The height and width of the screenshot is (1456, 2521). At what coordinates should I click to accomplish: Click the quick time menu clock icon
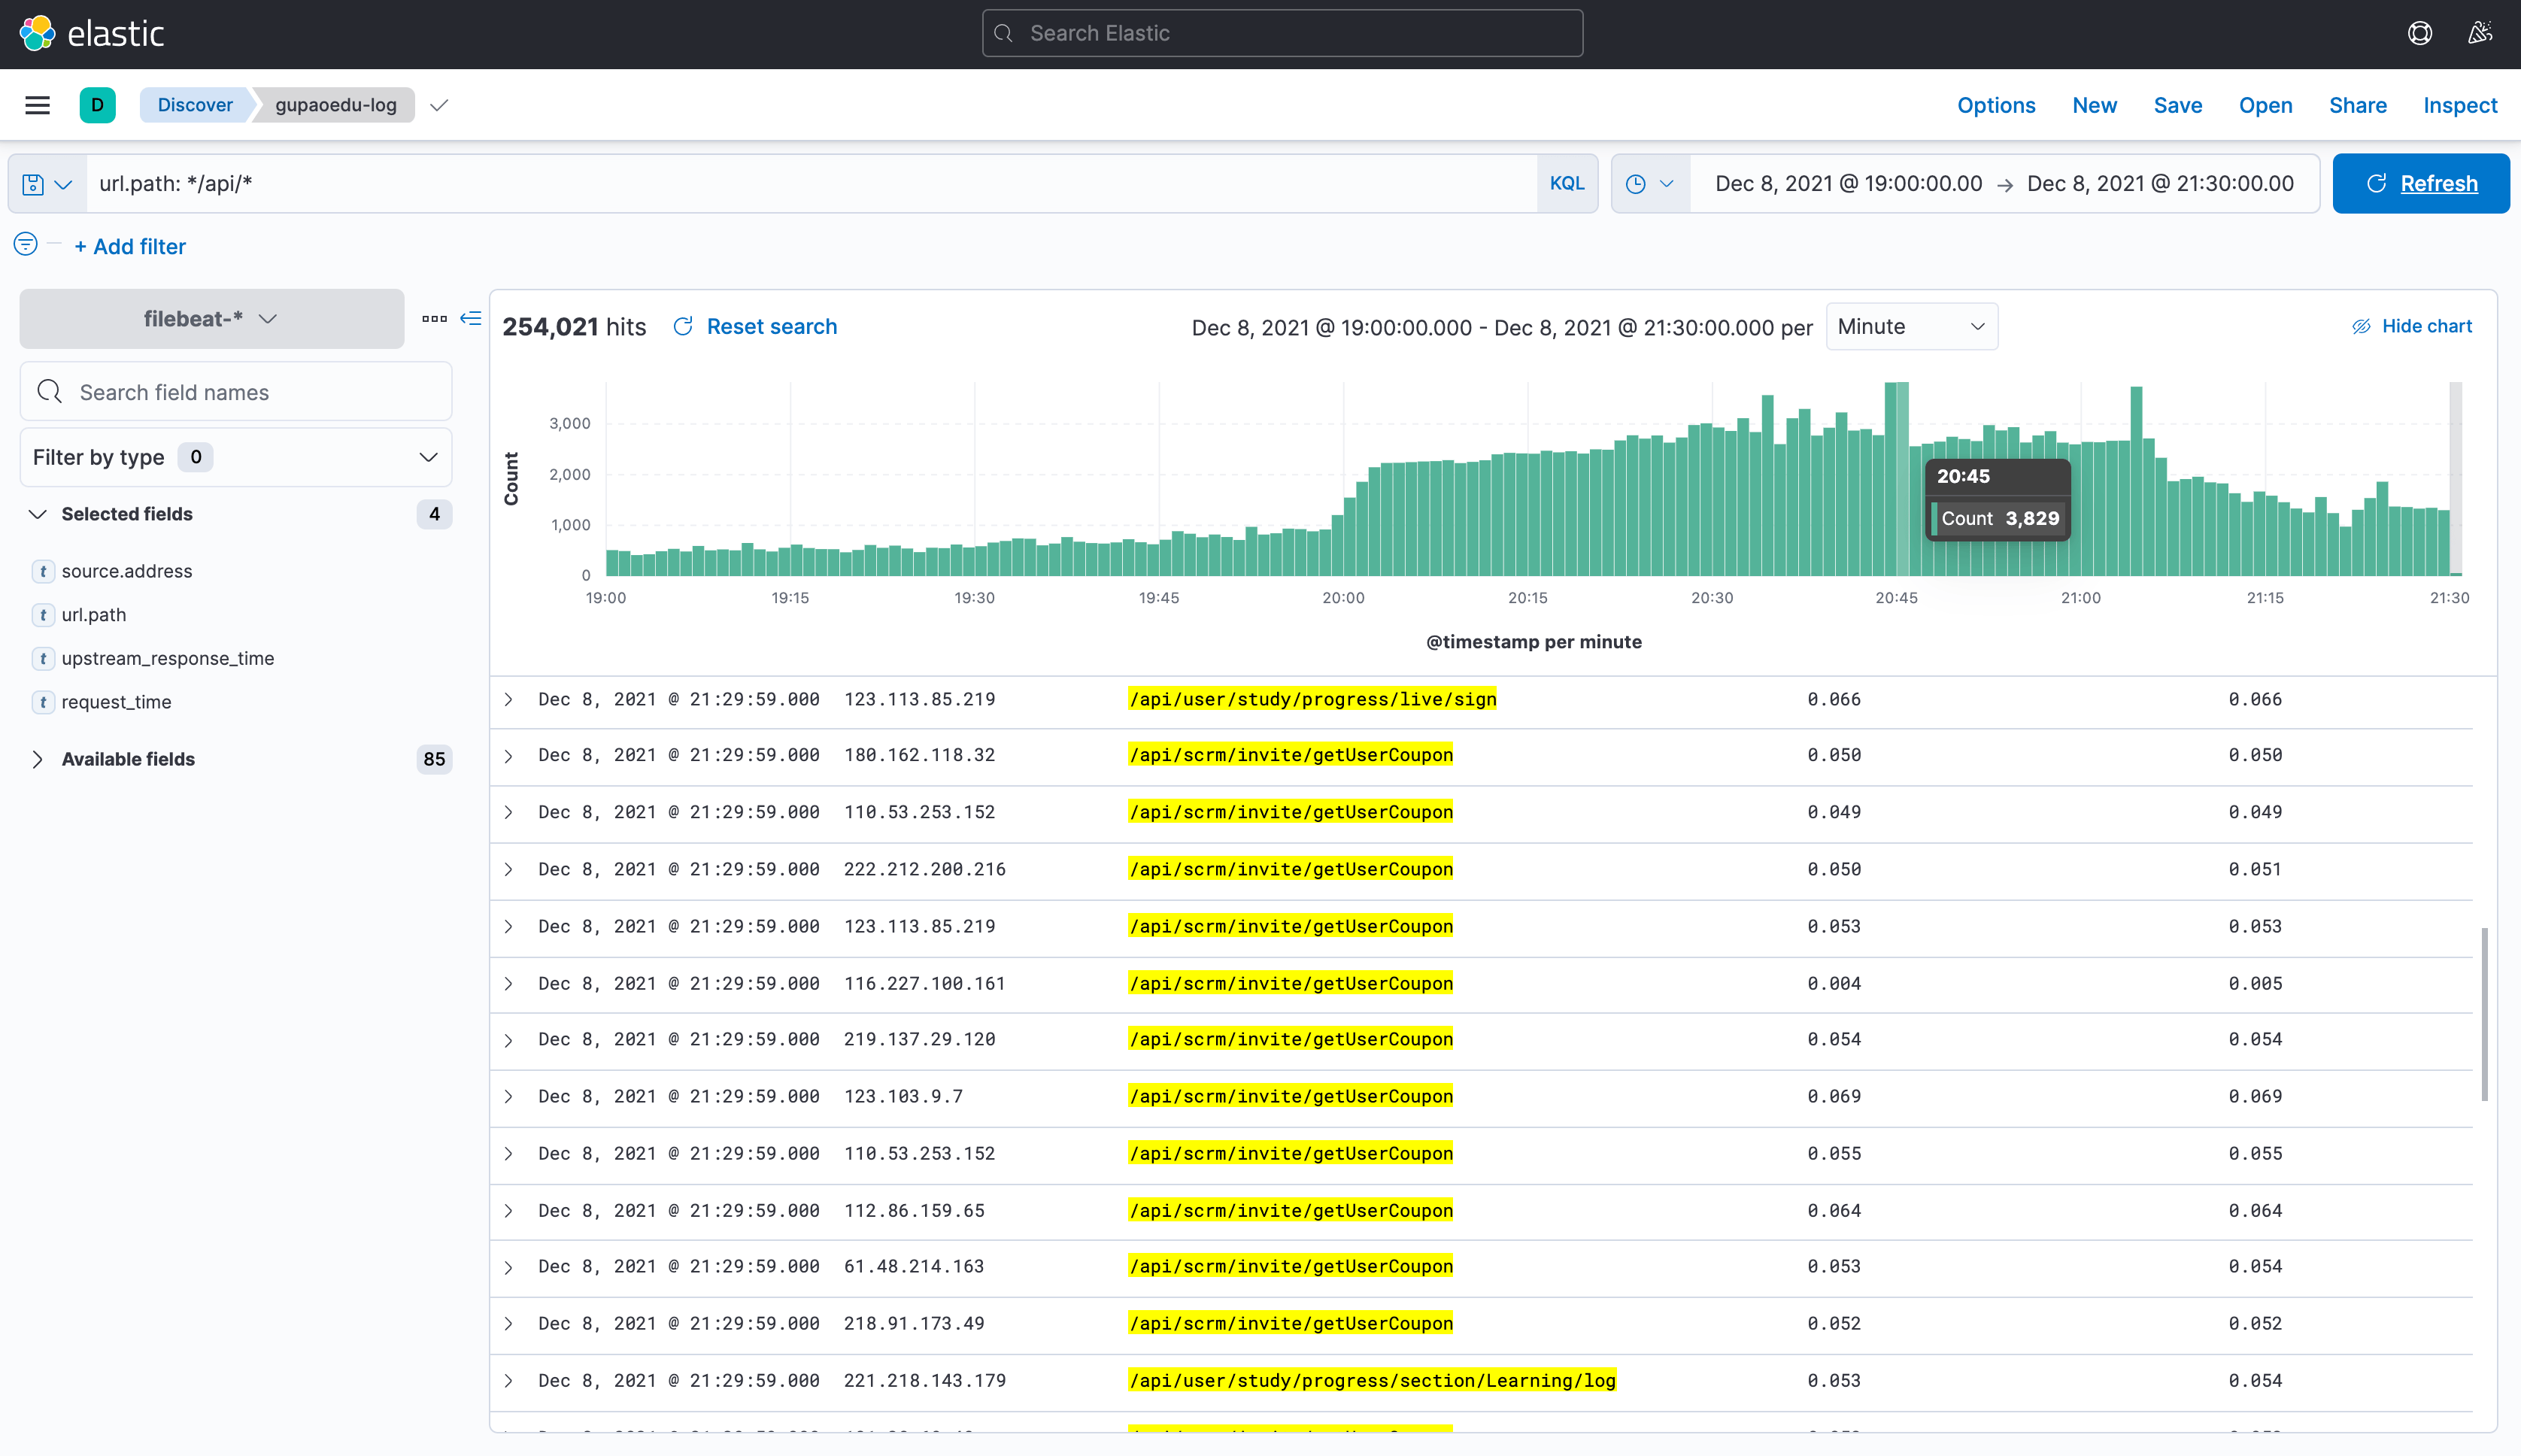click(1649, 184)
